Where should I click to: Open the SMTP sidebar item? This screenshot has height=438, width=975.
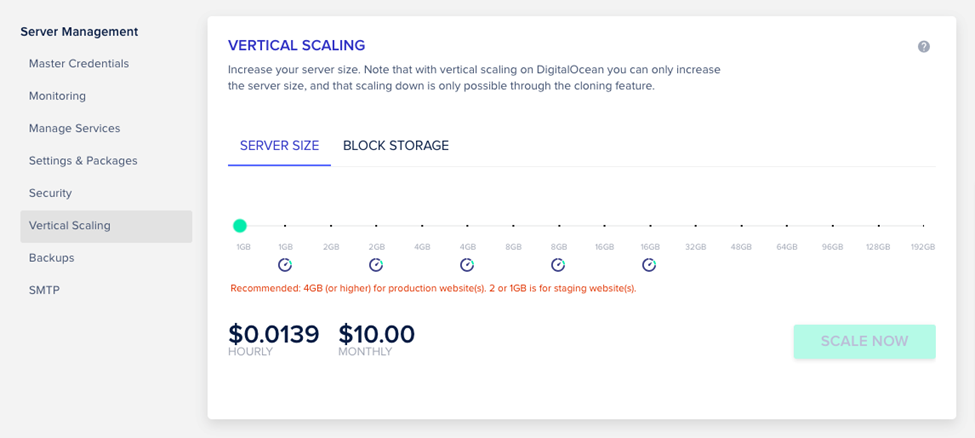[x=44, y=290]
